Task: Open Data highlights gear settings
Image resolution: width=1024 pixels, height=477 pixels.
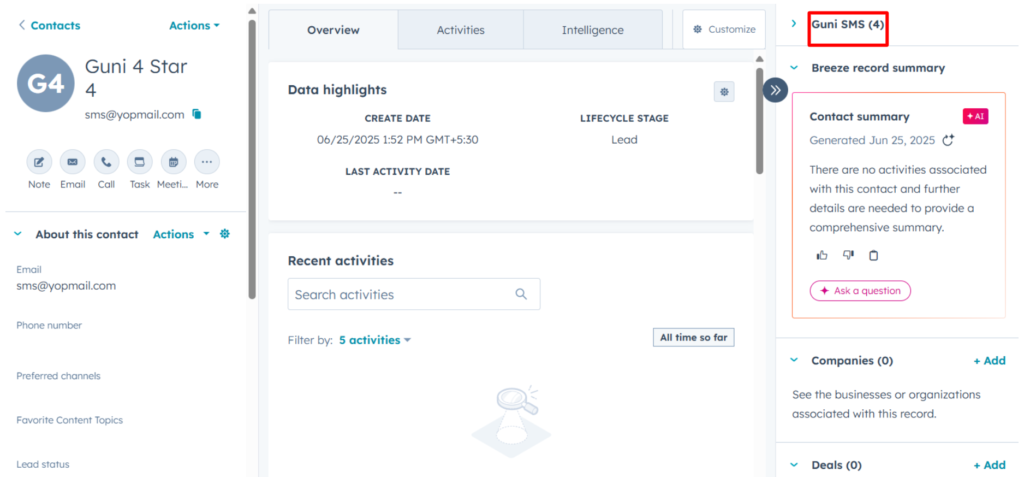Action: tap(724, 92)
